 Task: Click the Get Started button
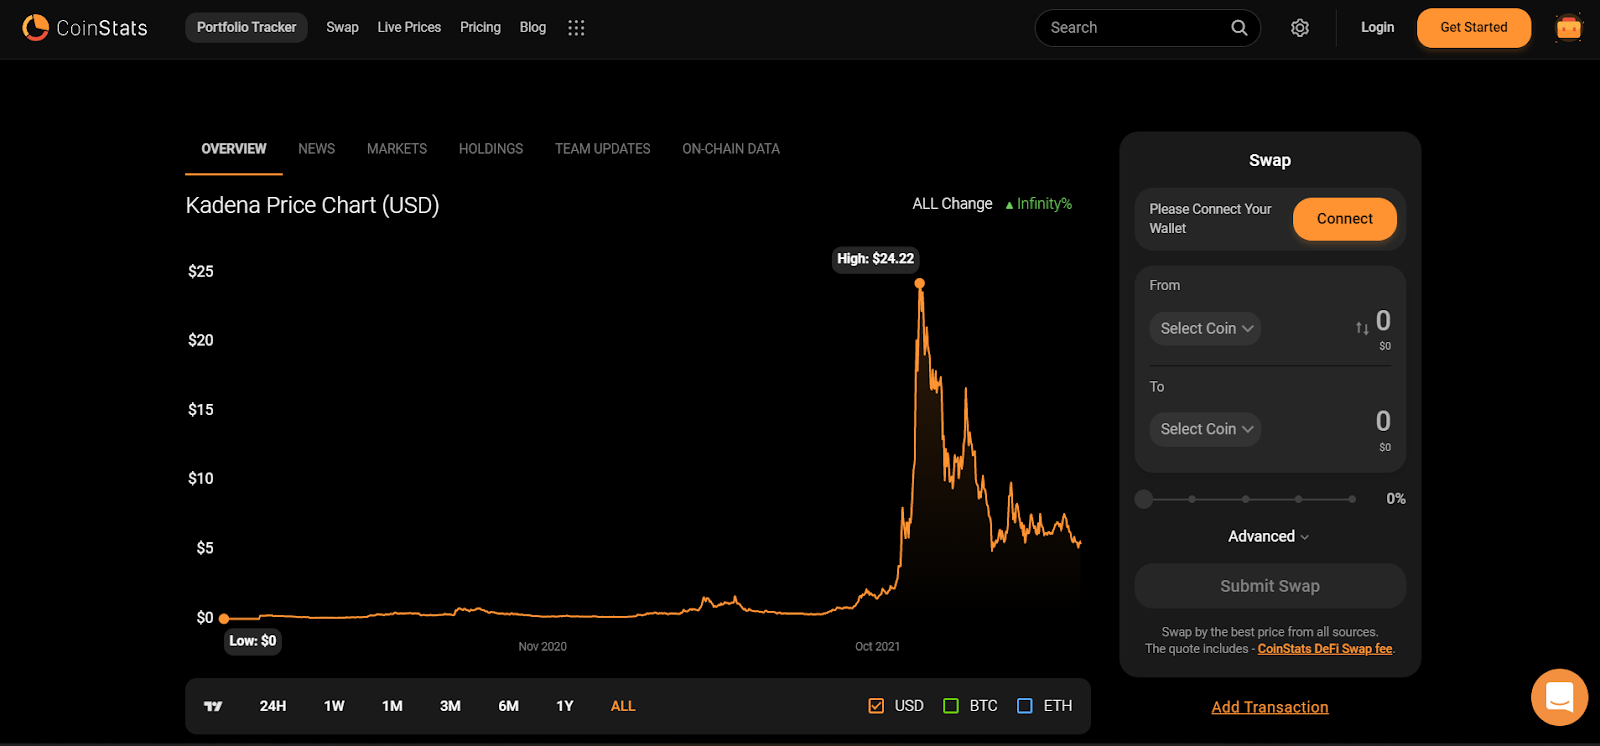1474,28
